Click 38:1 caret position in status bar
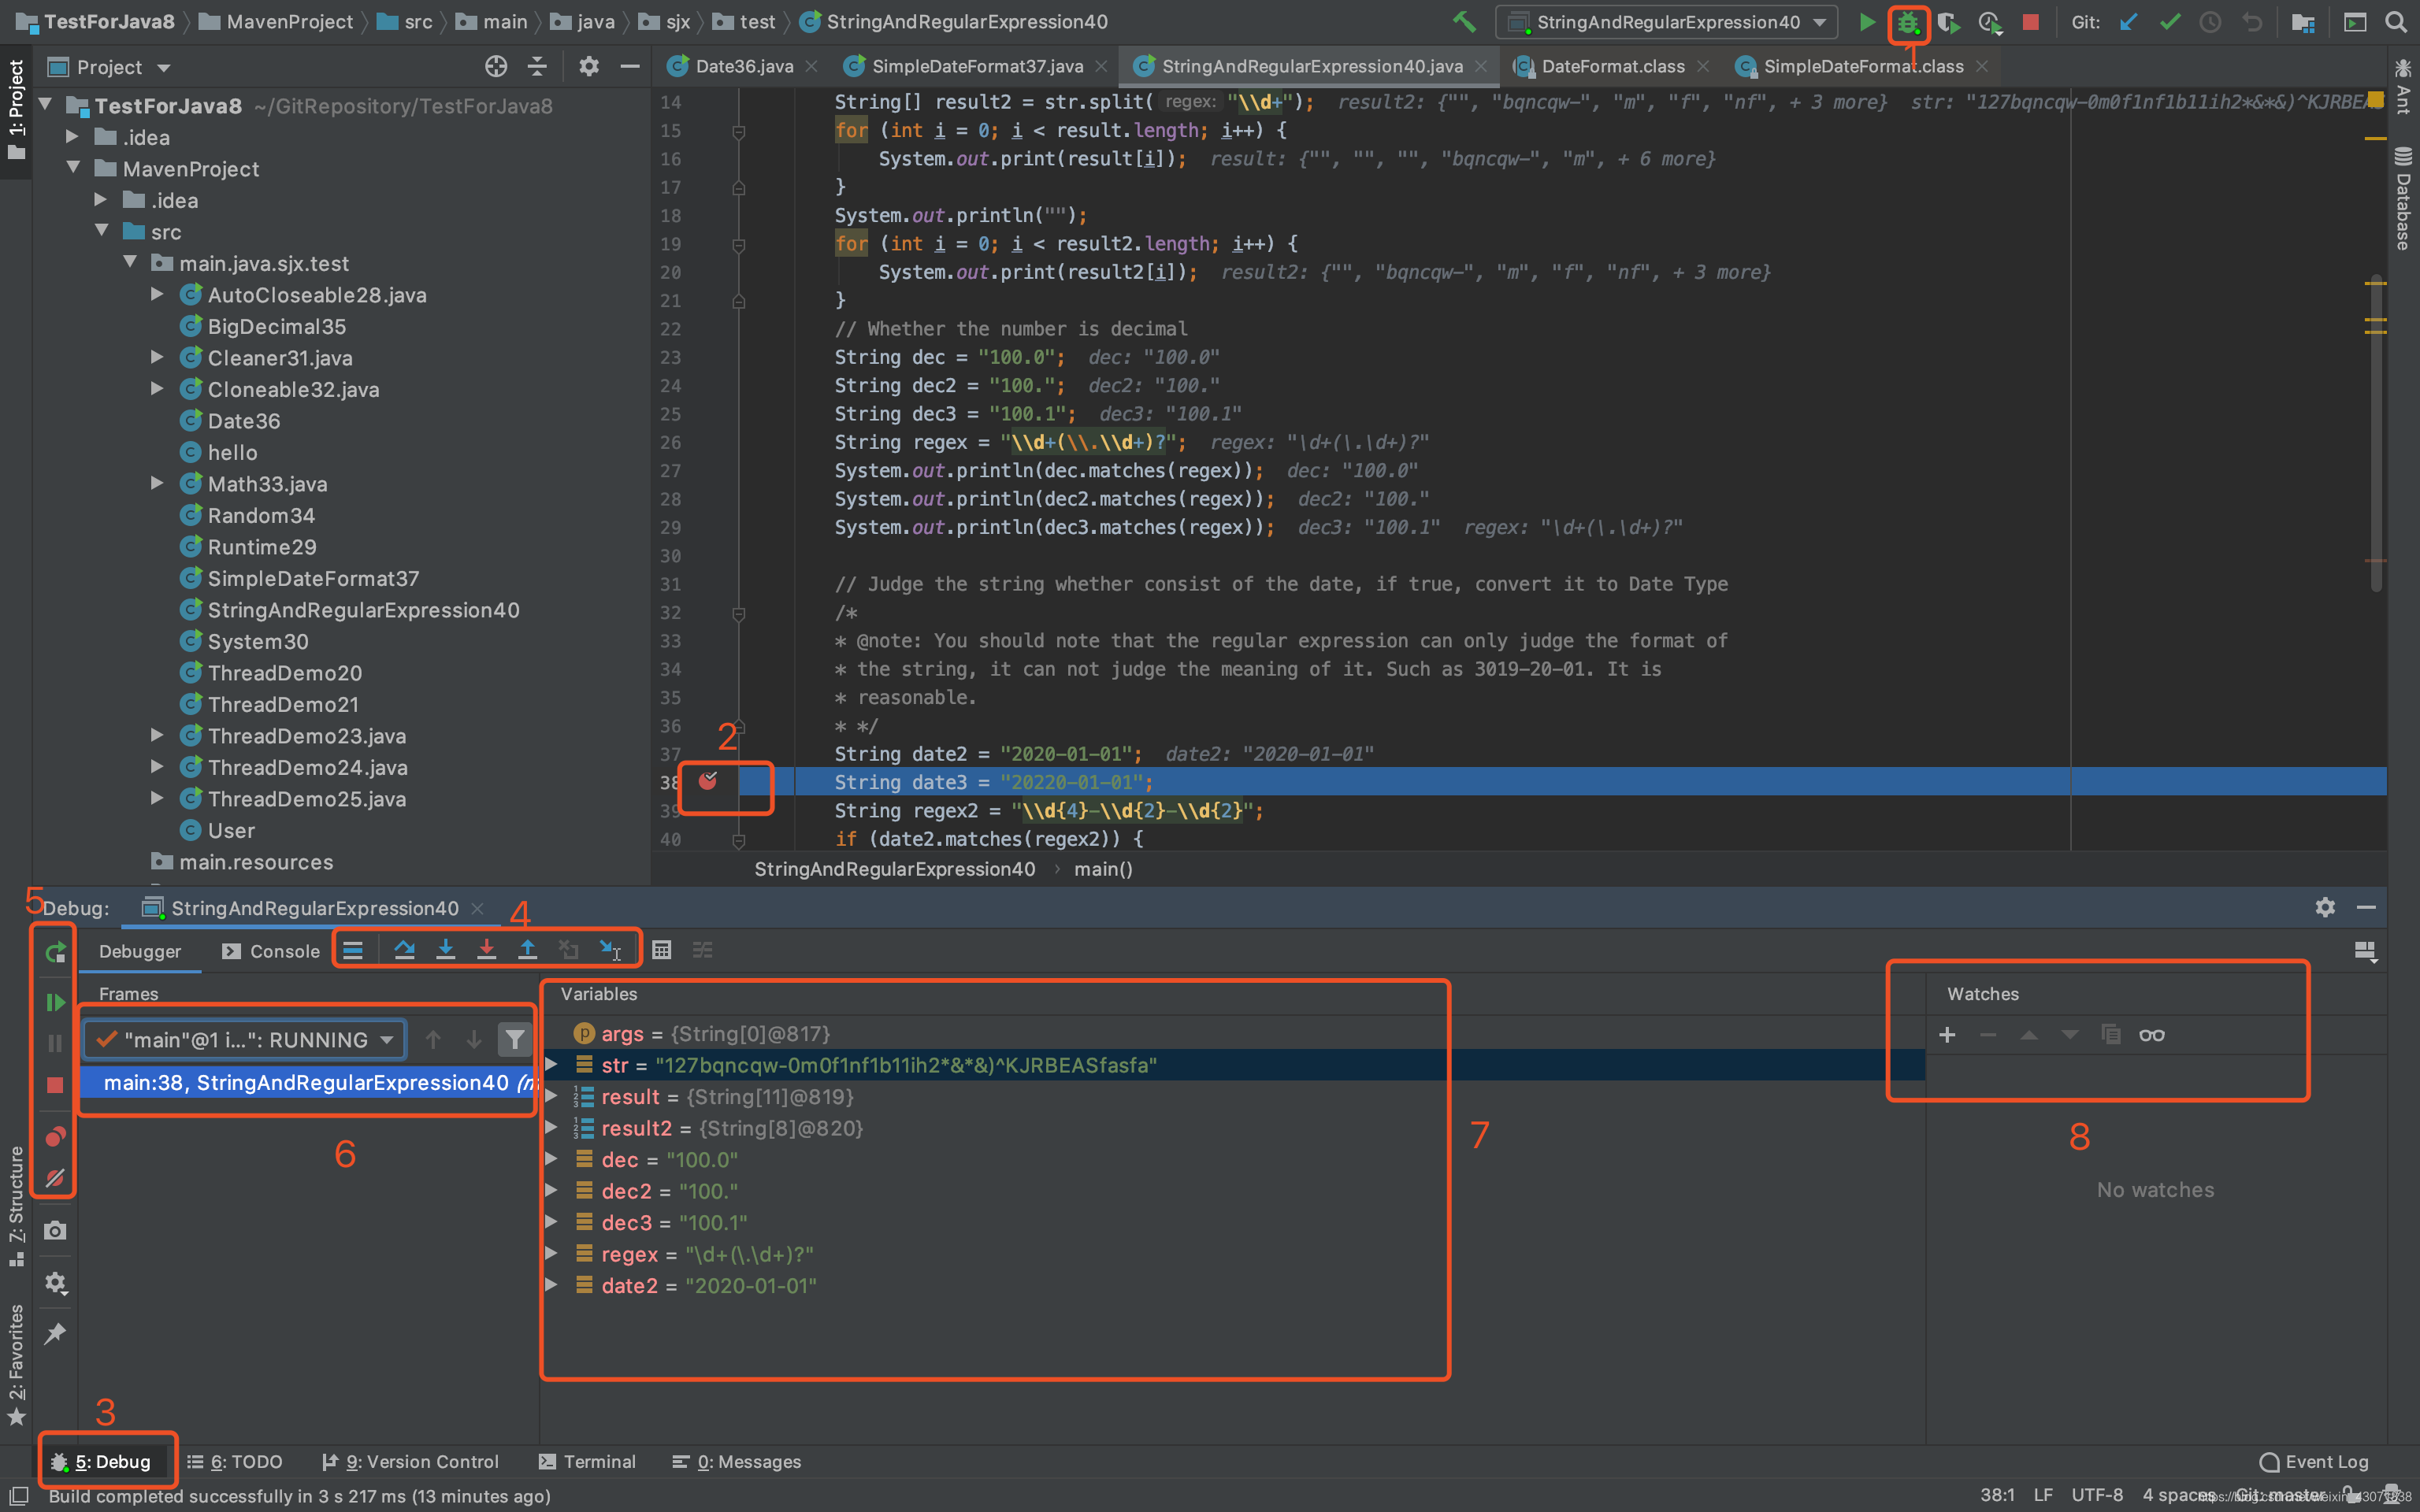This screenshot has width=2420, height=1512. pos(1997,1495)
